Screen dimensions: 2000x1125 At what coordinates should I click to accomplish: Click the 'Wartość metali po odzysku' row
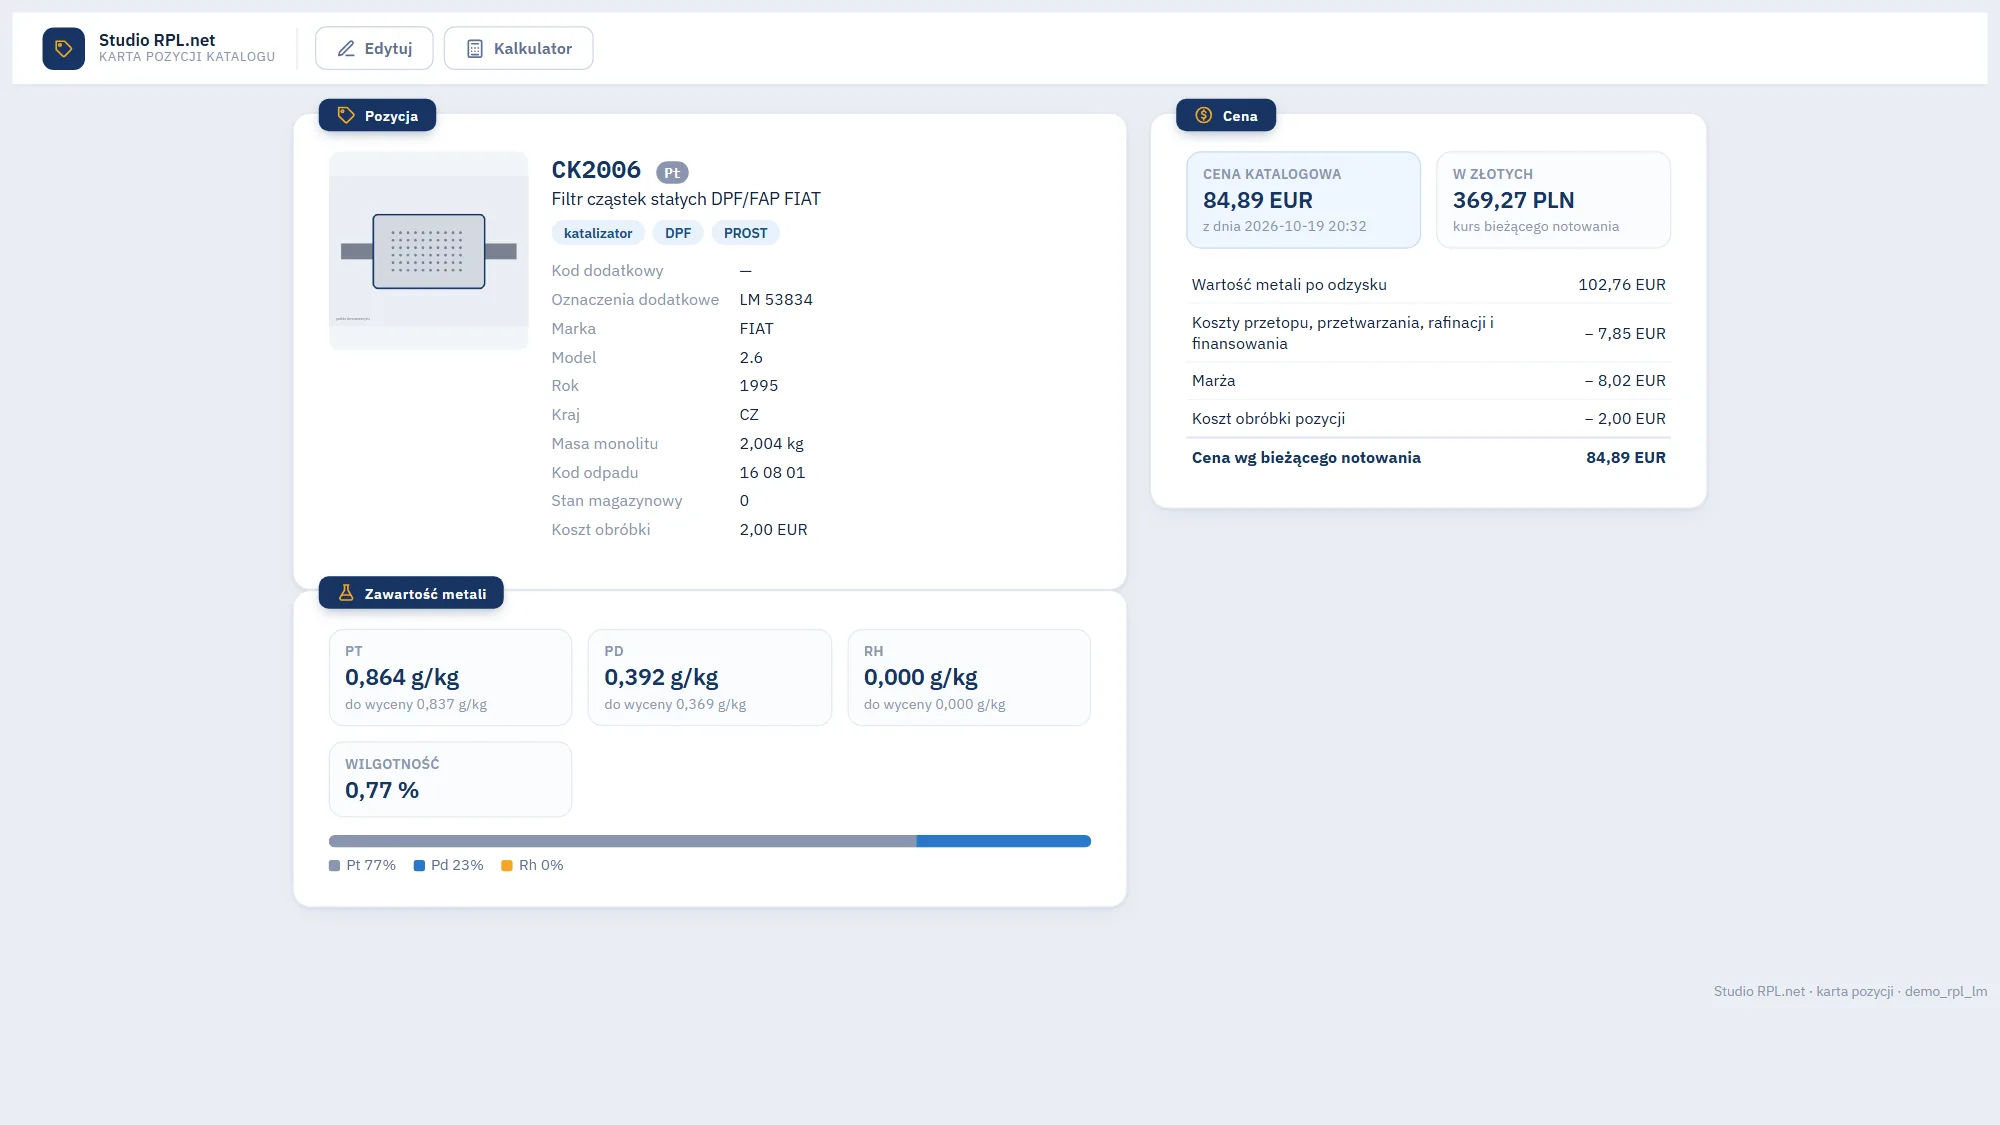coord(1428,285)
